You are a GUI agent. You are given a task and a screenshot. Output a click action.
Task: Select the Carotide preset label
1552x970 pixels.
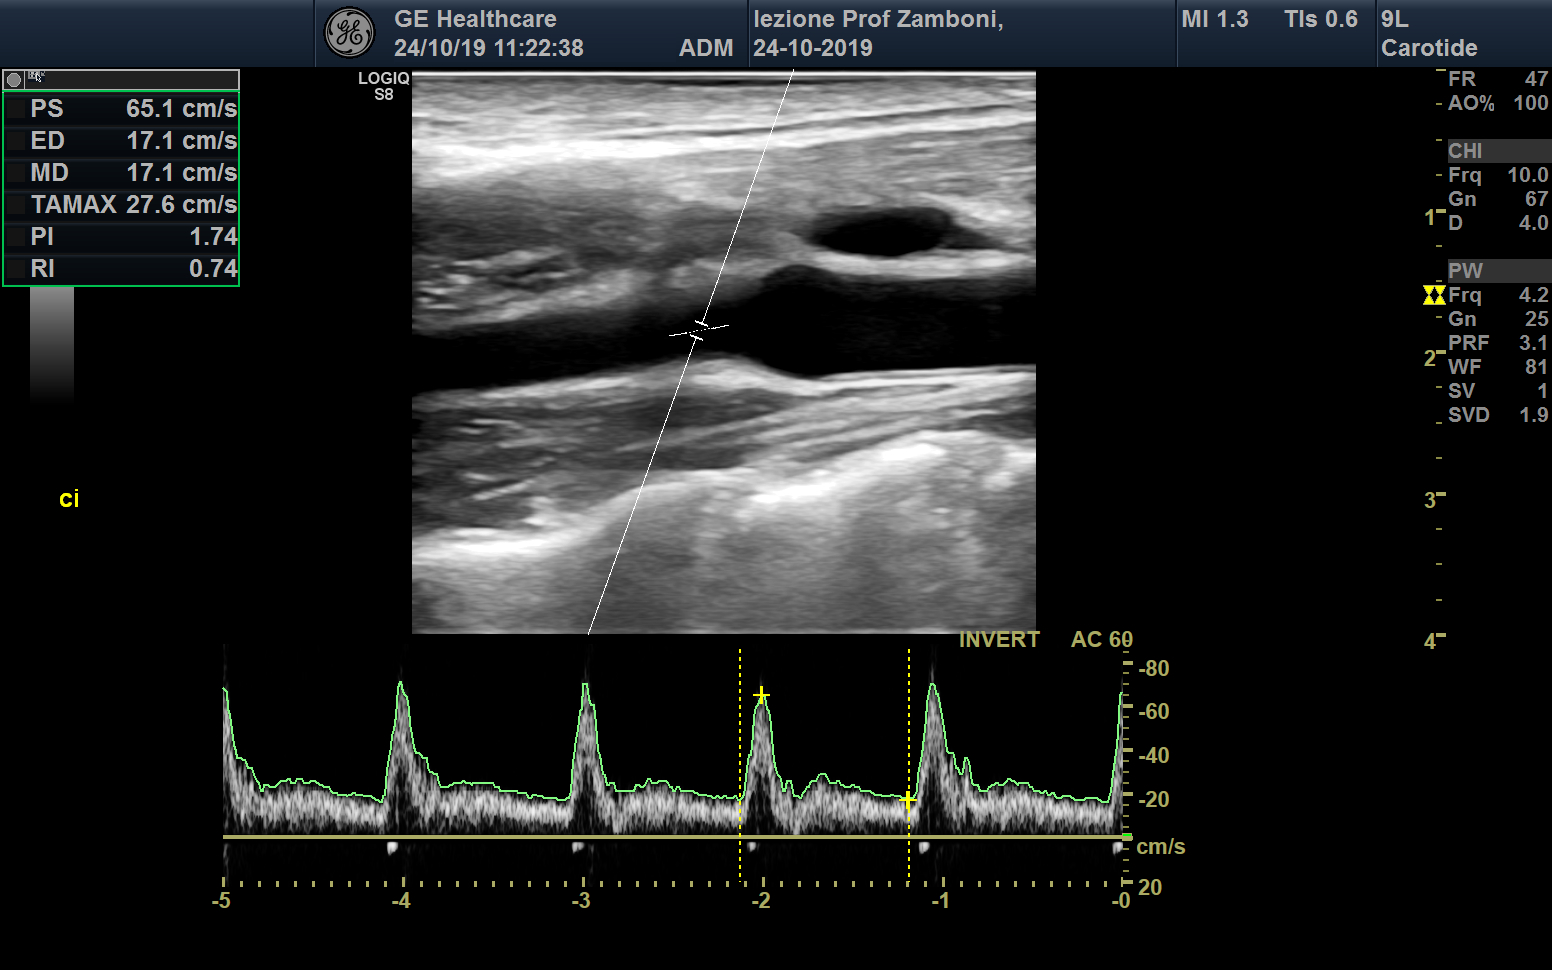tap(1429, 48)
